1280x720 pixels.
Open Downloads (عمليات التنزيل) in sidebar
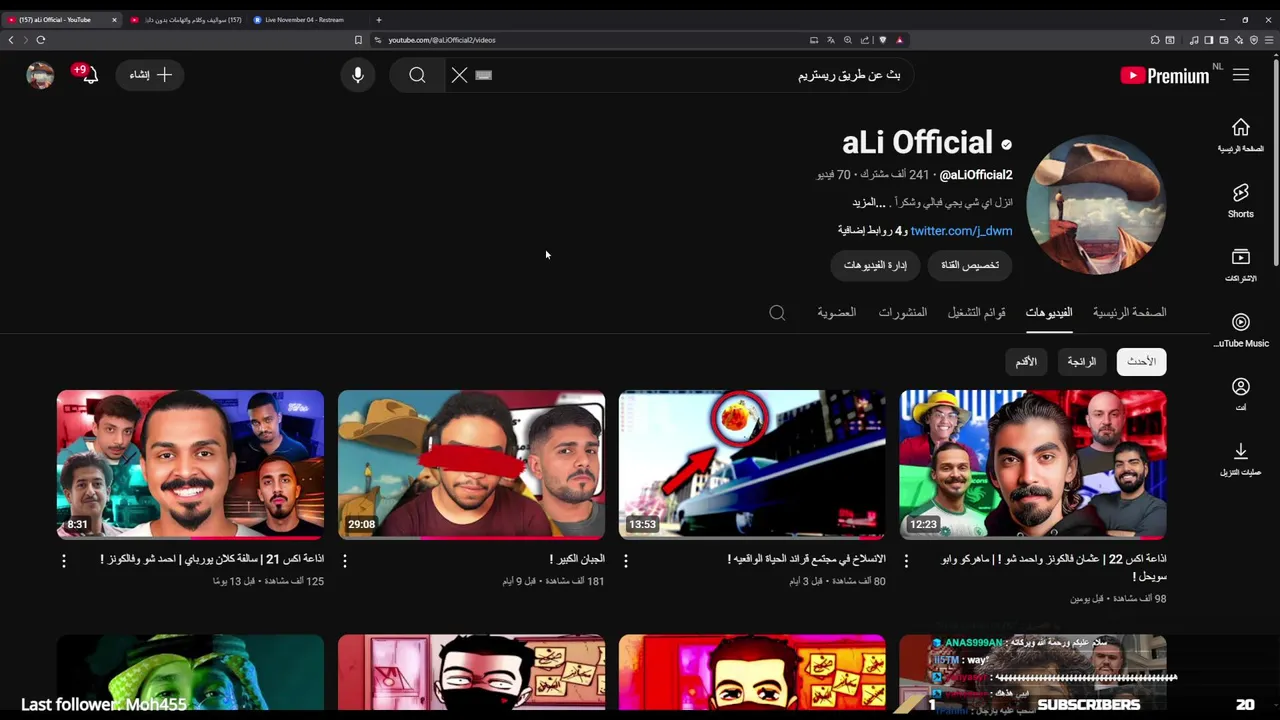point(1241,459)
